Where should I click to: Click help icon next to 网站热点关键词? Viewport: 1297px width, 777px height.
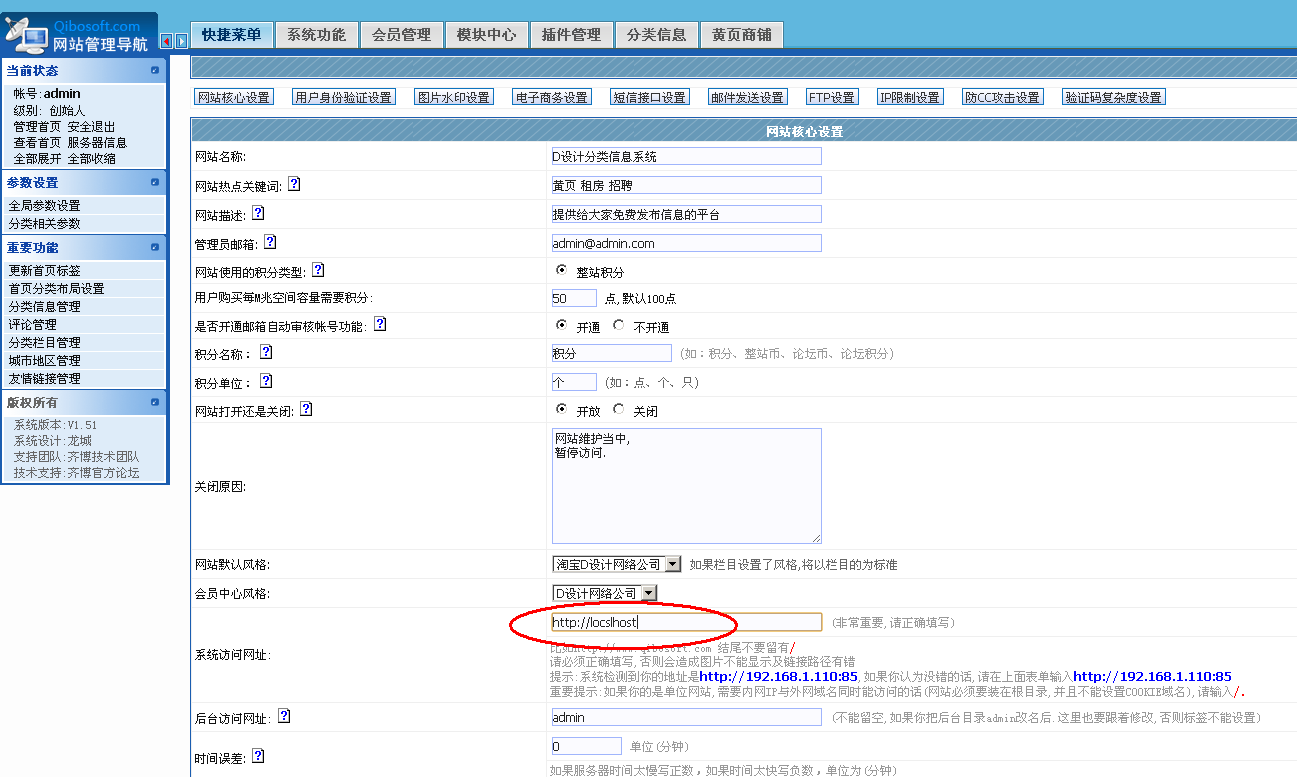[294, 184]
